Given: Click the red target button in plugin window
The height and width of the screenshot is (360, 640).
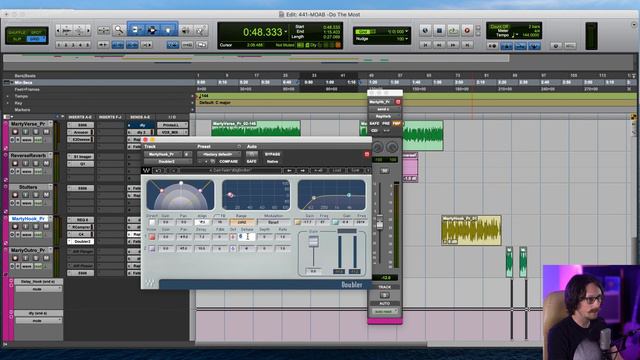Looking at the screenshot, I should (x=367, y=154).
